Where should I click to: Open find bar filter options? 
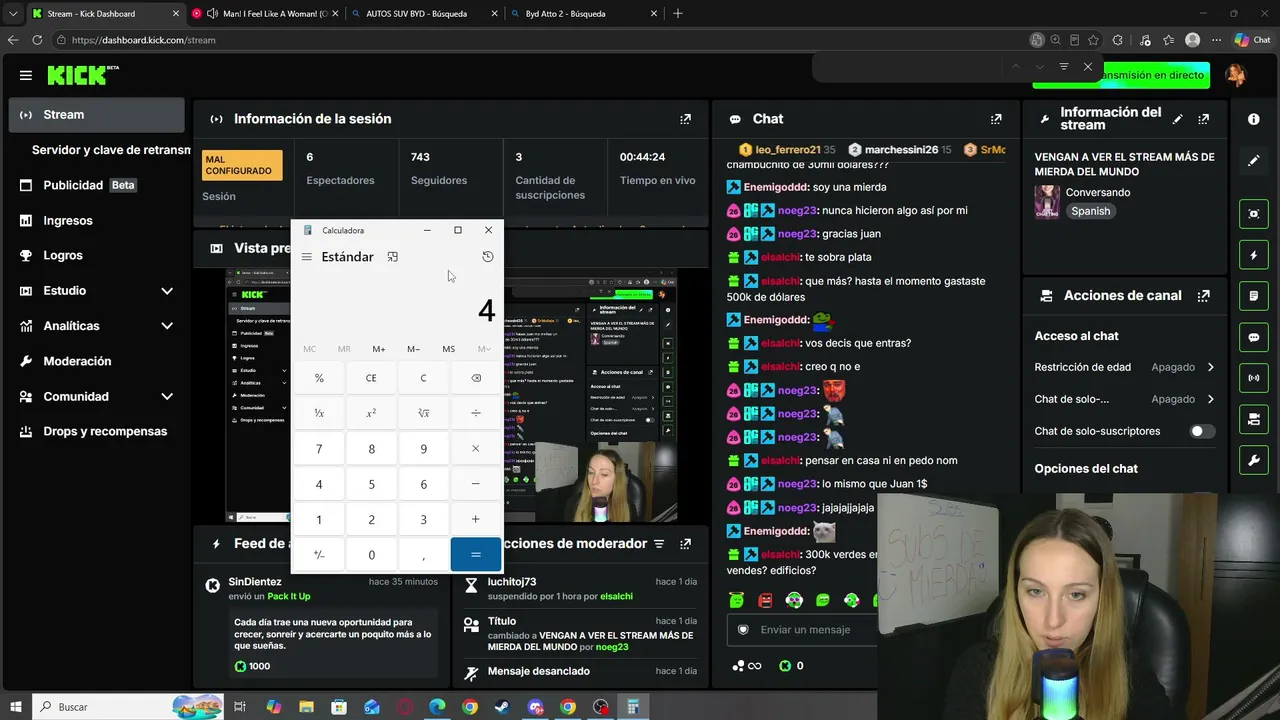pos(1063,67)
